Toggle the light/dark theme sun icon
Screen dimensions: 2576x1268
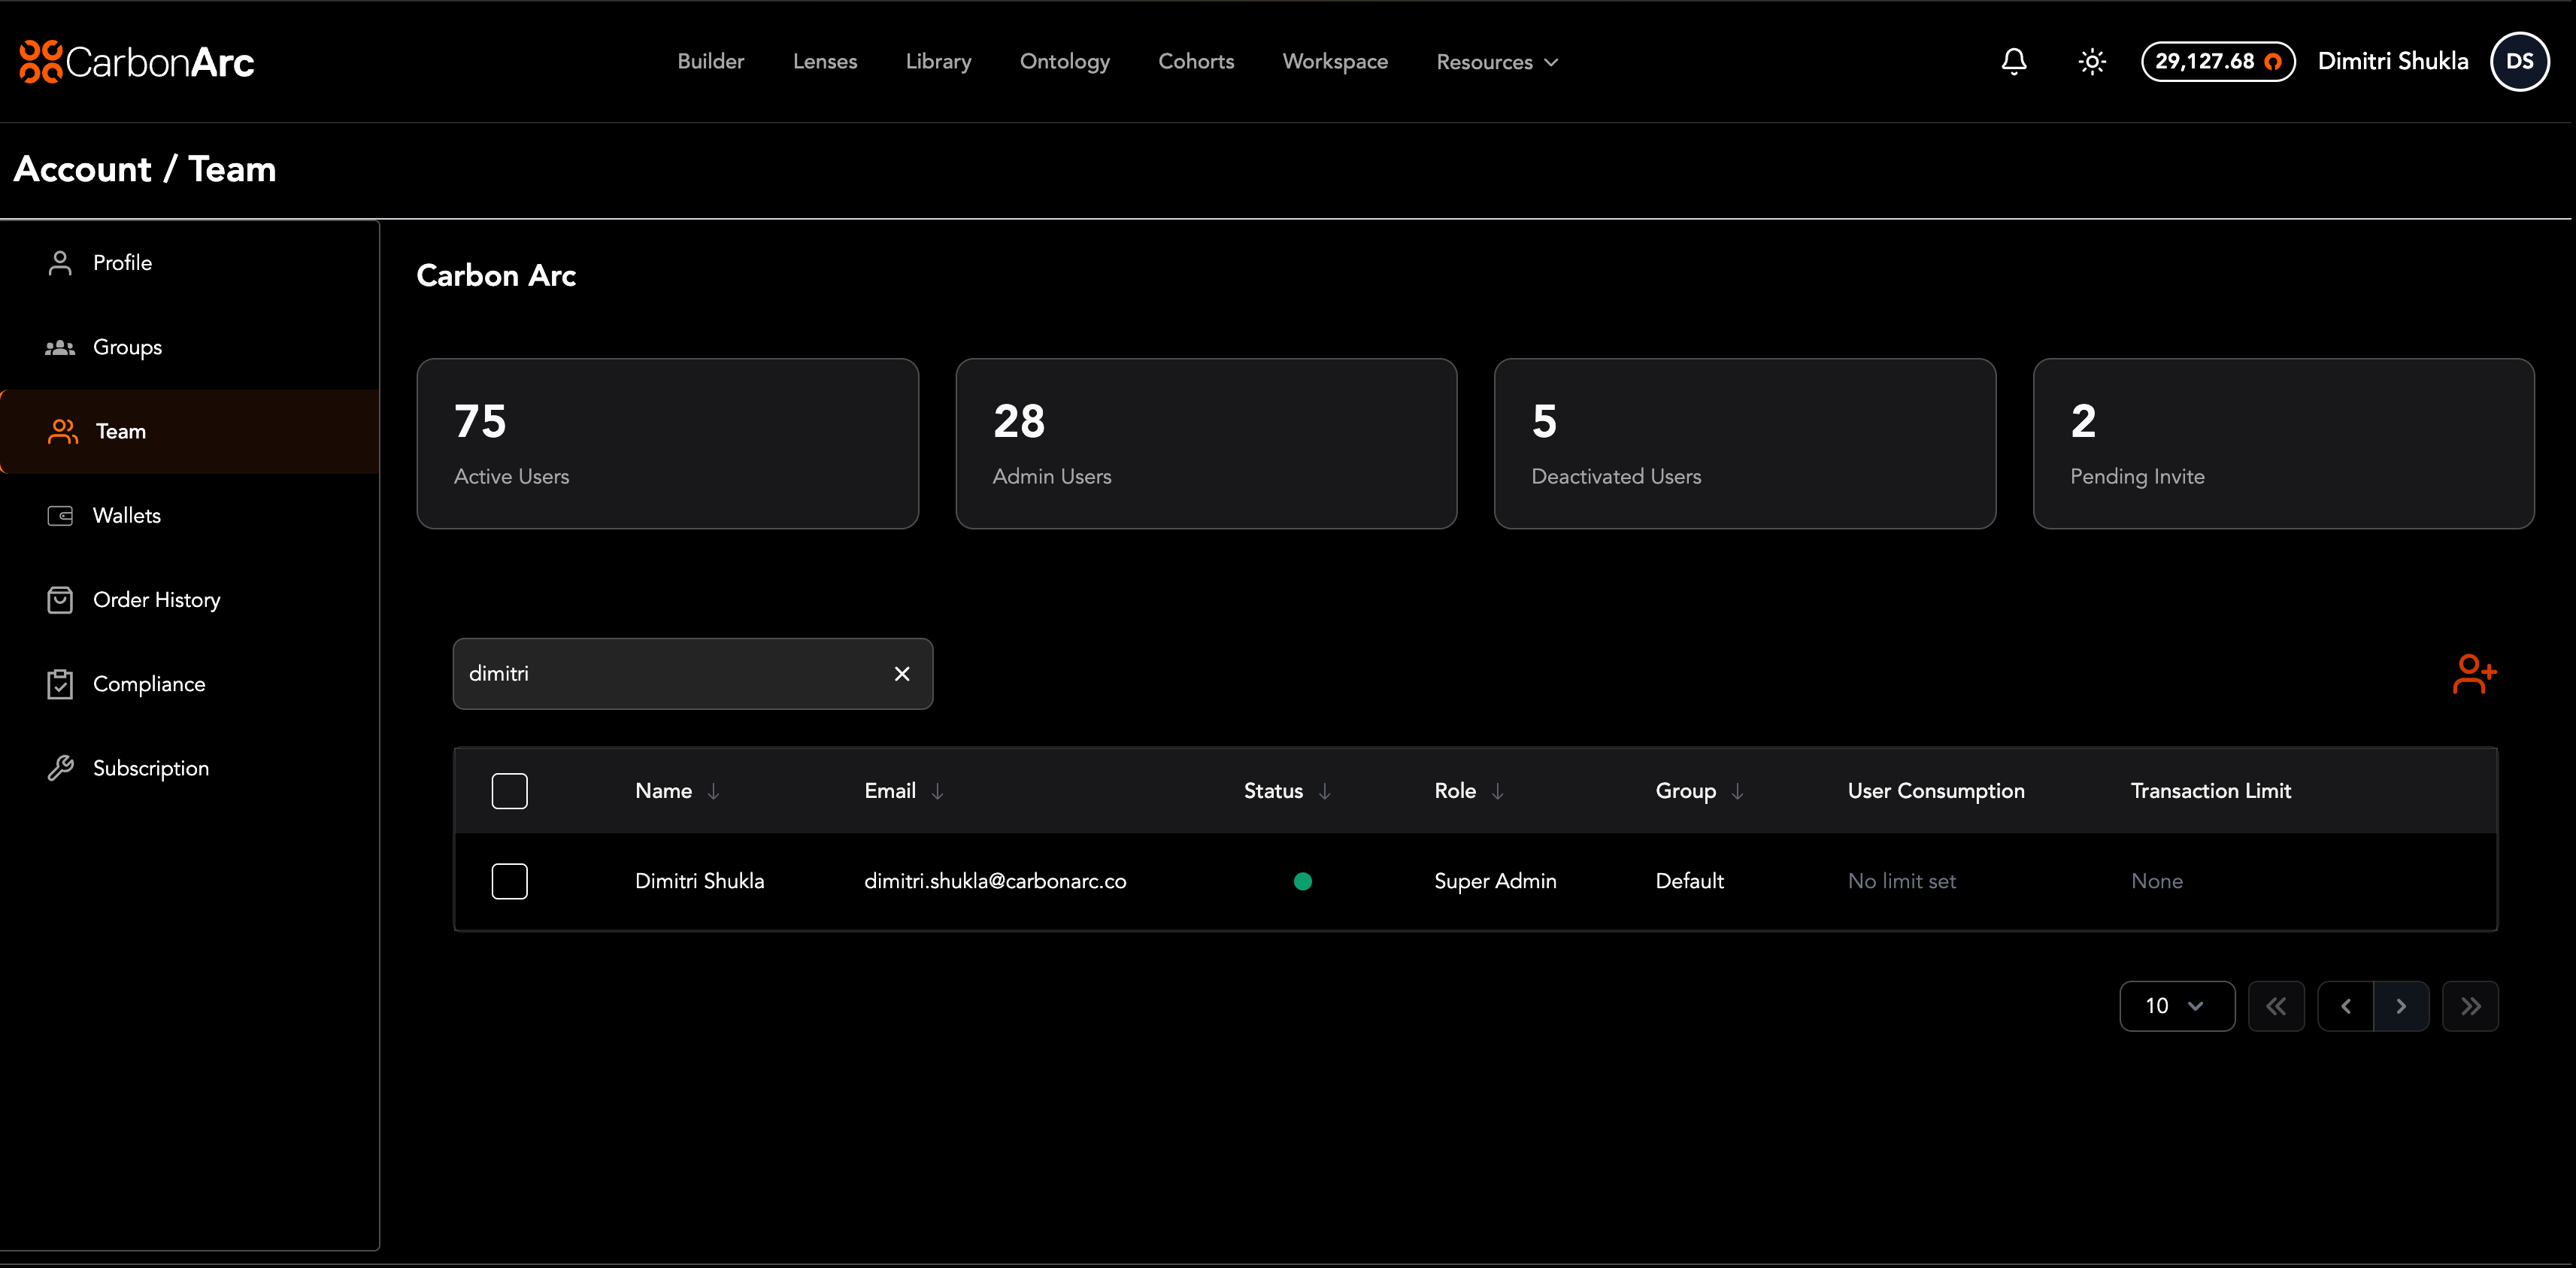[x=2092, y=62]
